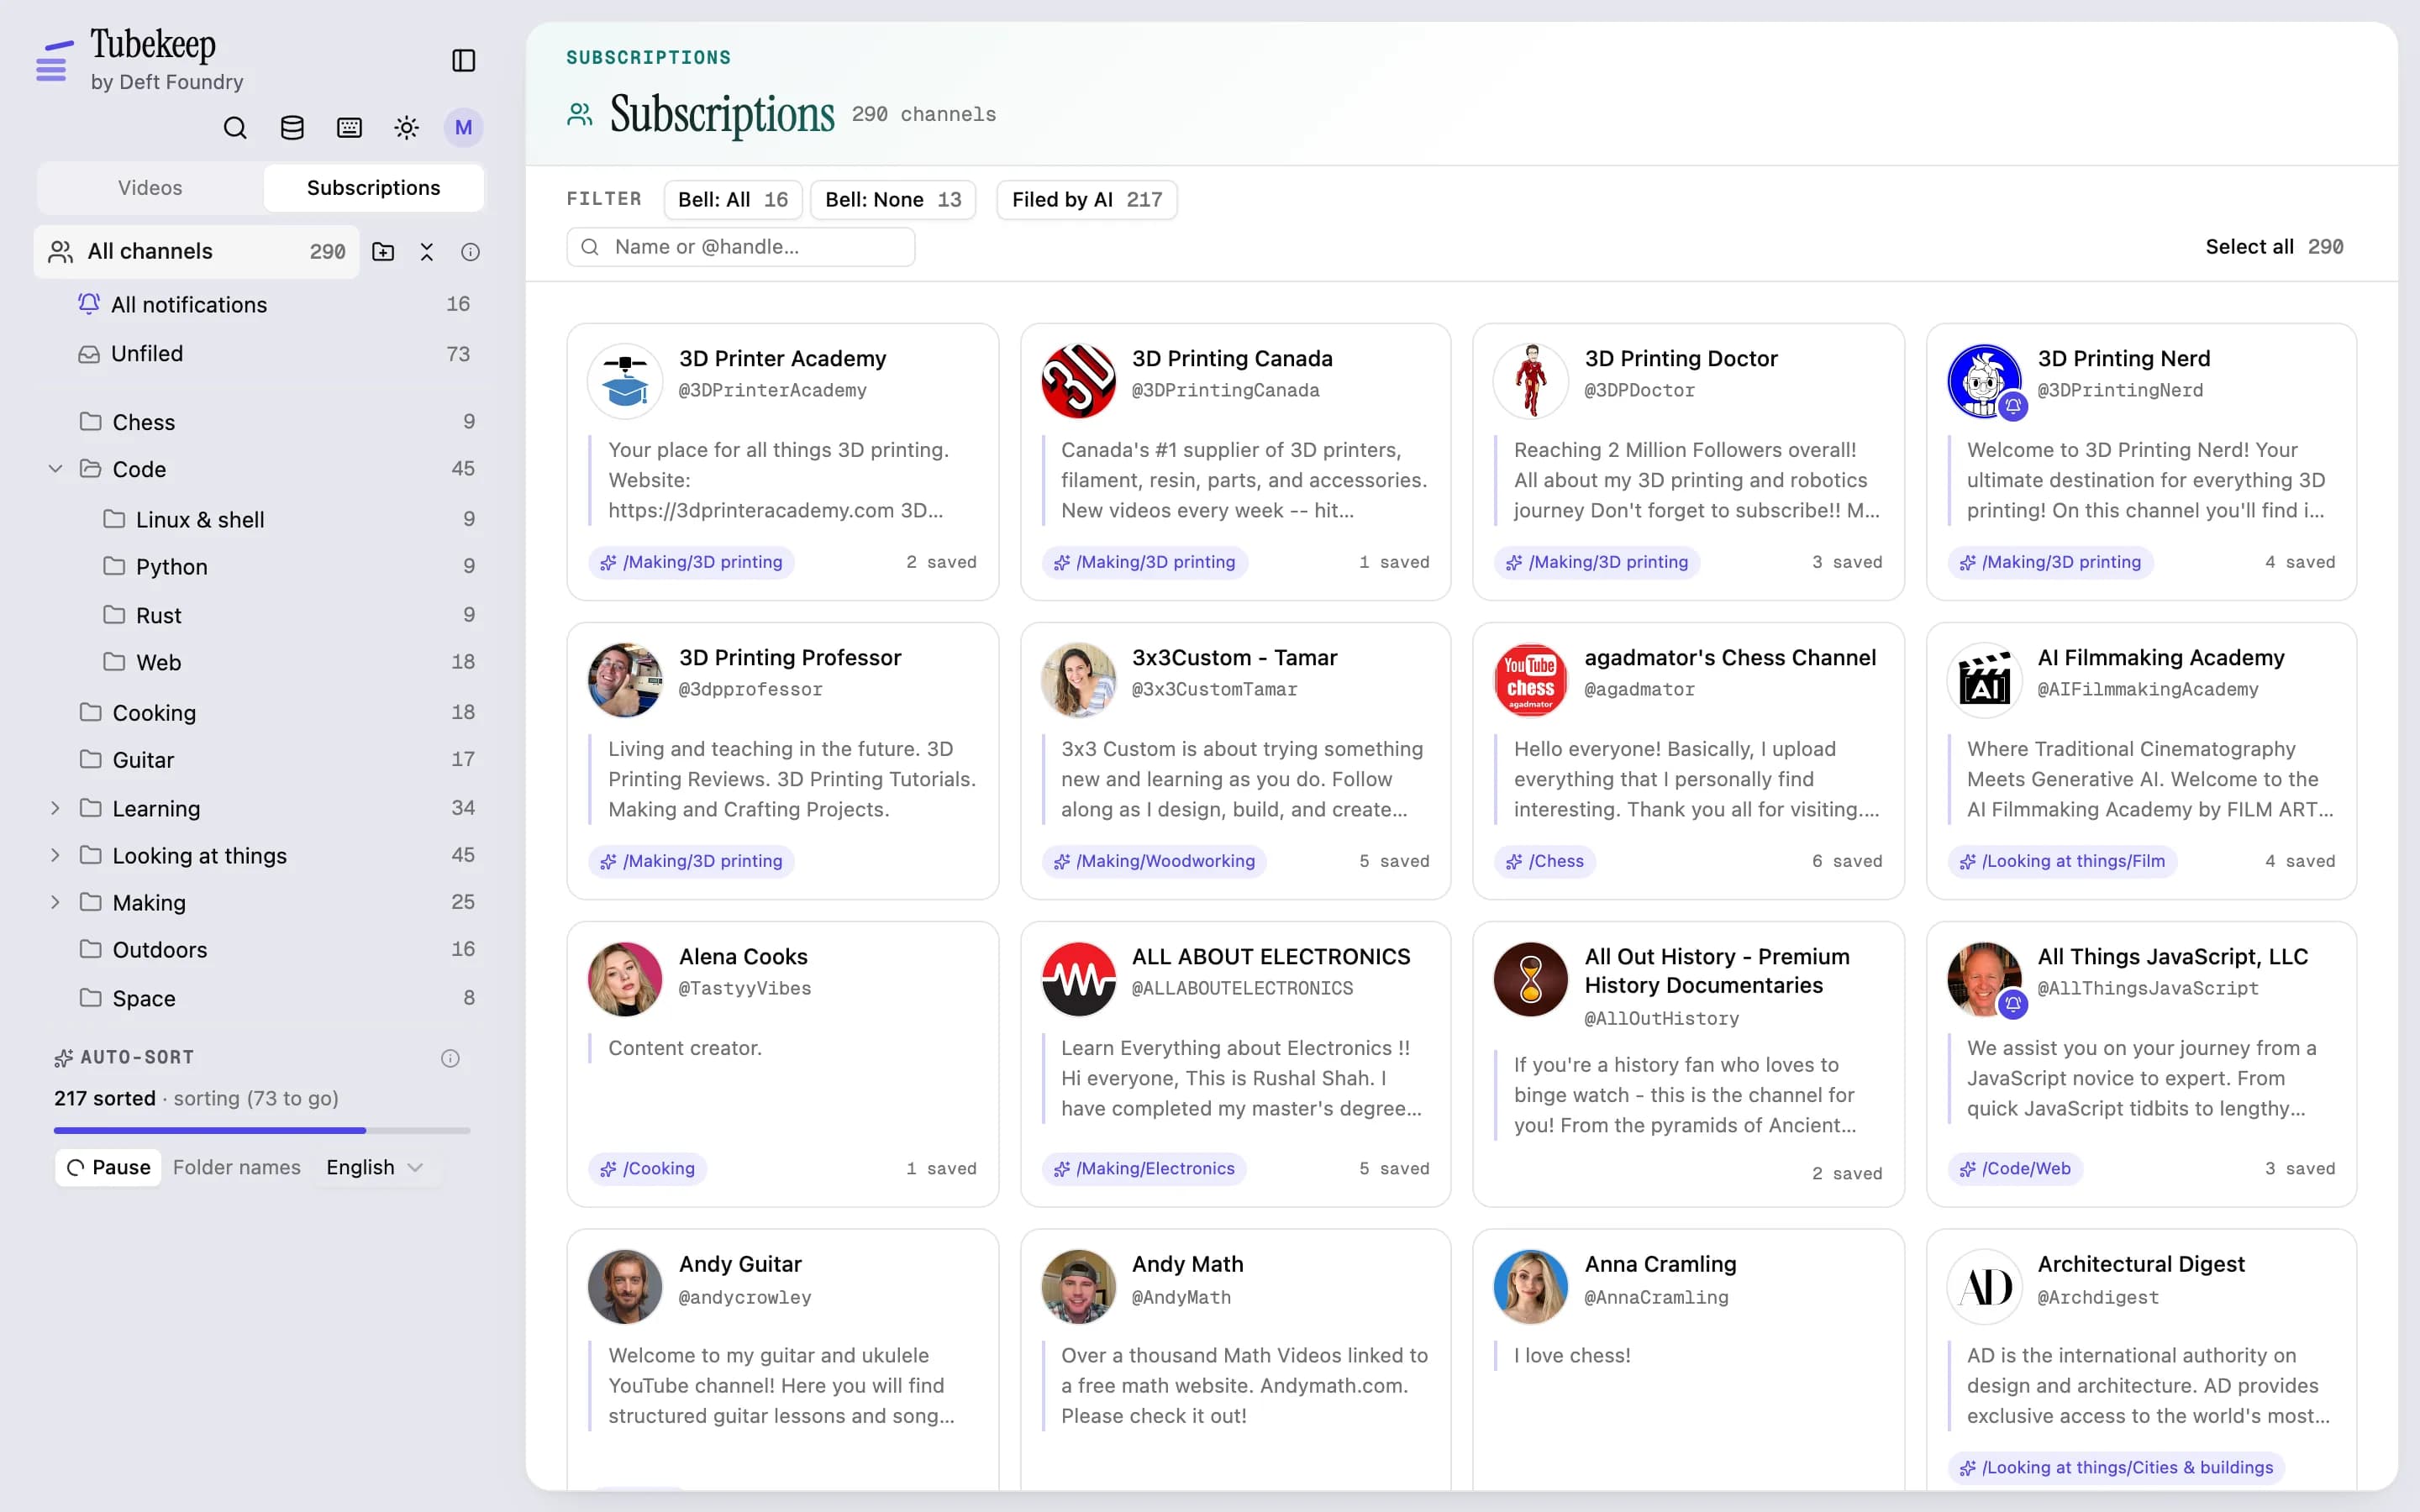
Task: Open the database storage icon
Action: [292, 128]
